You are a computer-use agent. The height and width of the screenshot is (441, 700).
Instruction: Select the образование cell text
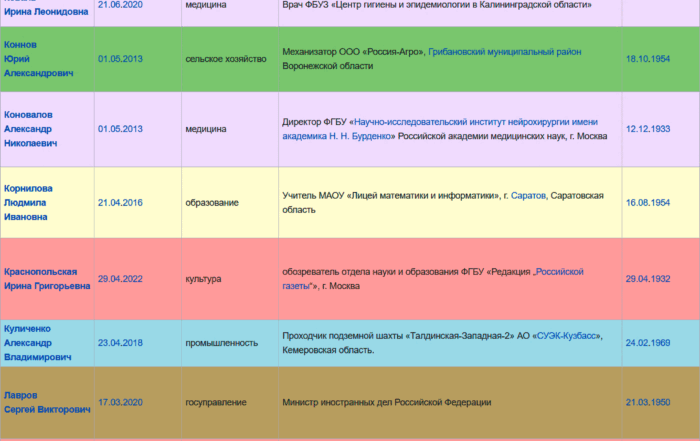pyautogui.click(x=212, y=203)
